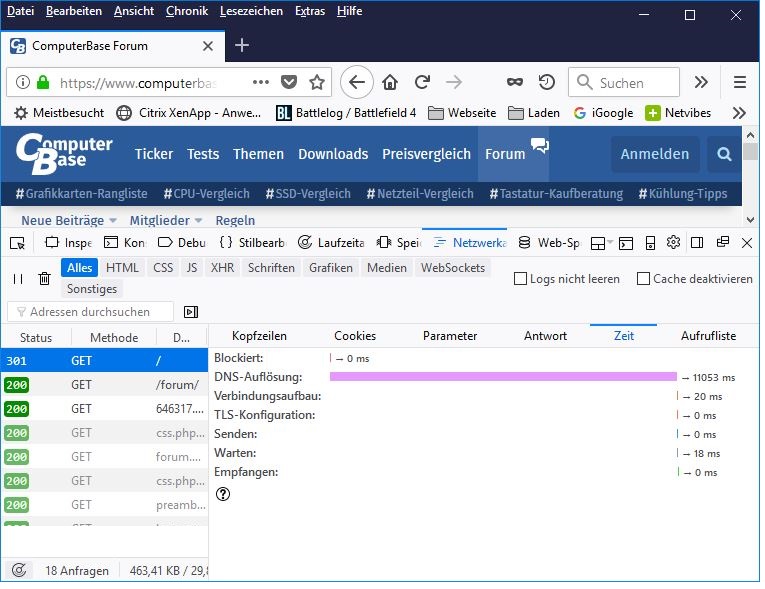Pause network recording
765x589 pixels.
[18, 279]
